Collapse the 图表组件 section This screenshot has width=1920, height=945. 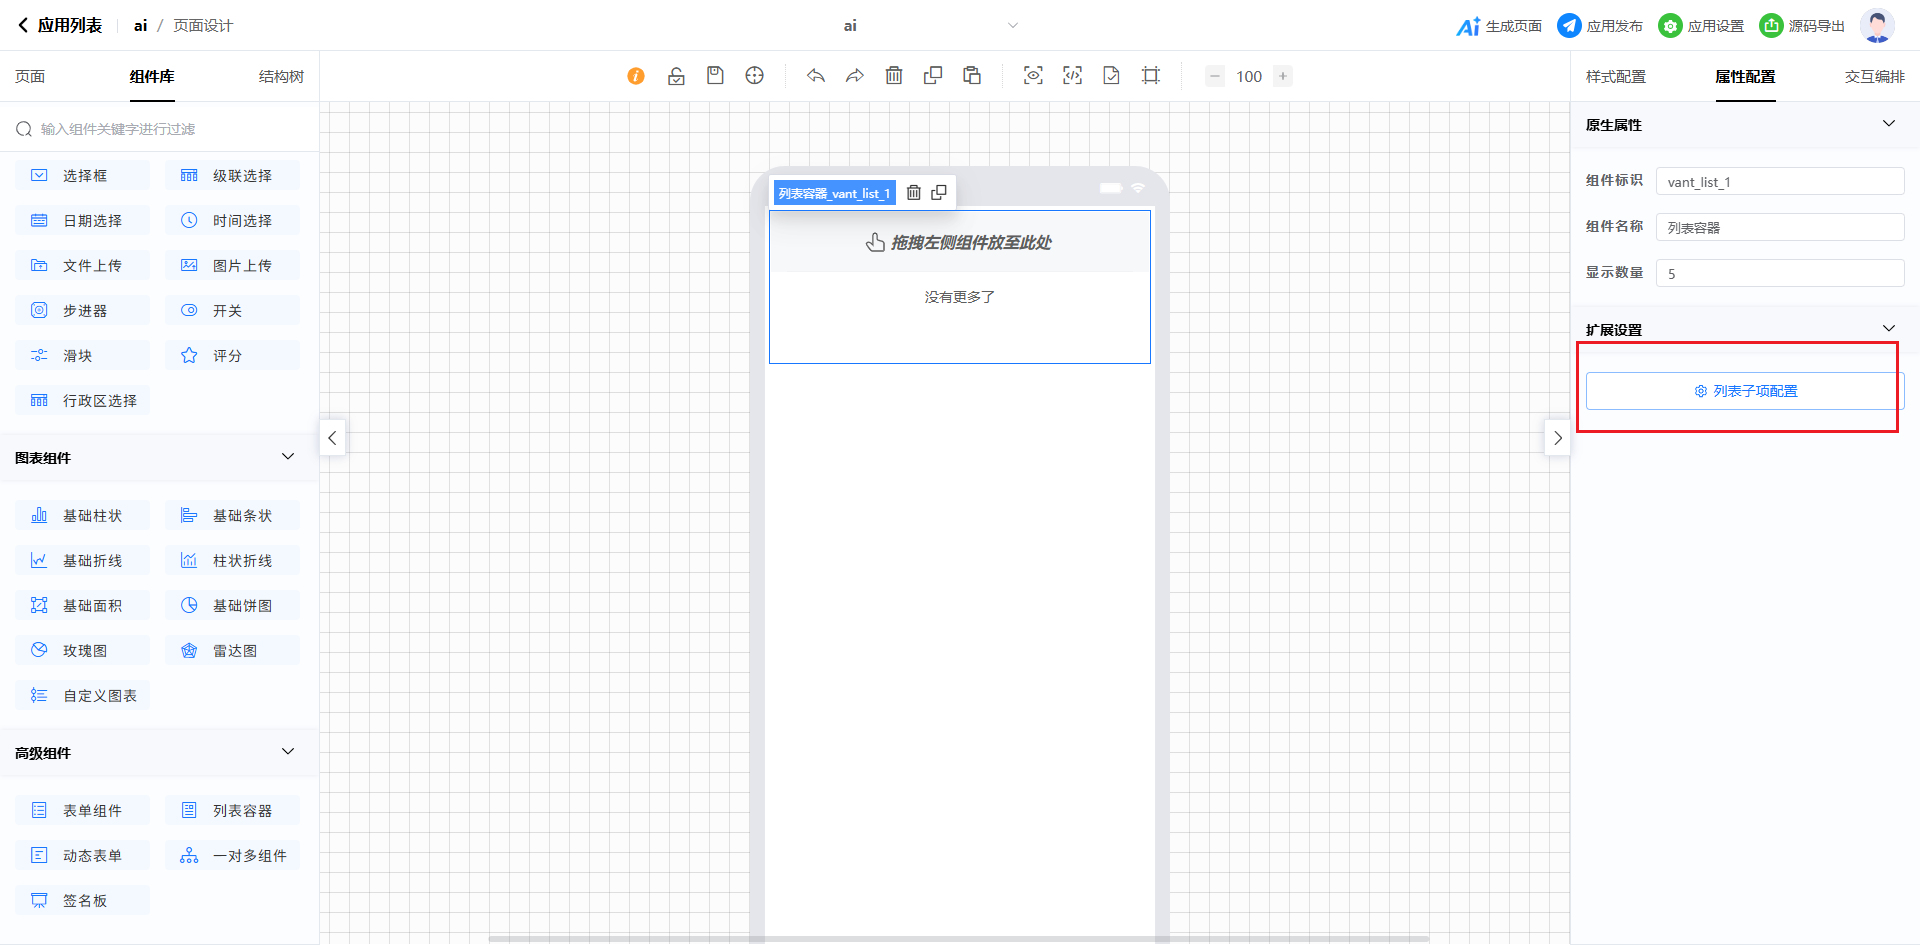tap(288, 457)
